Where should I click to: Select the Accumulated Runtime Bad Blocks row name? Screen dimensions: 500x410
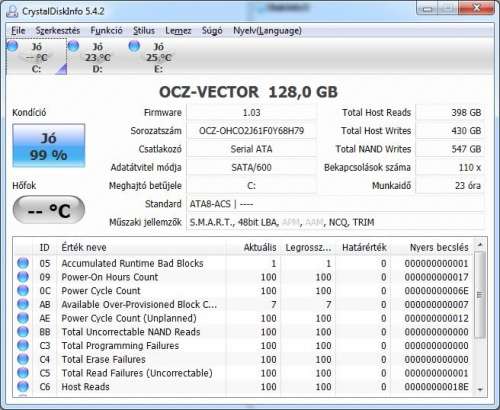pos(132,263)
